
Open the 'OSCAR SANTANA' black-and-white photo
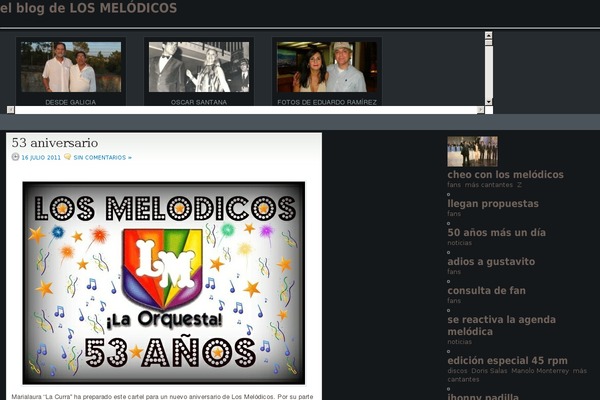point(199,67)
